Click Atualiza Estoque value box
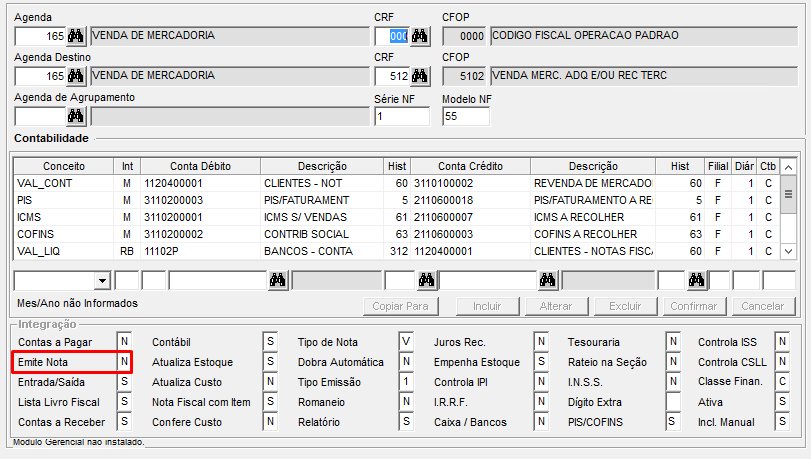The image size is (811, 459). 270,361
